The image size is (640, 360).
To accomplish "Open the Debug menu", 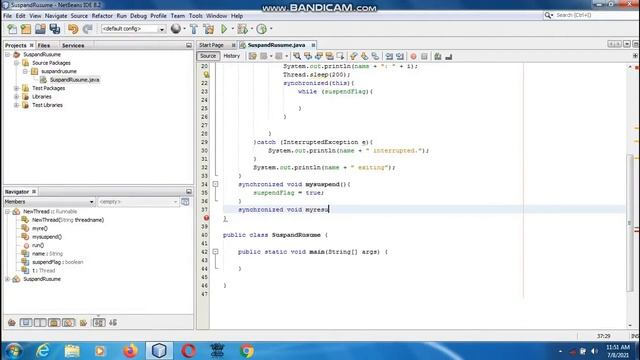I will 138,16.
